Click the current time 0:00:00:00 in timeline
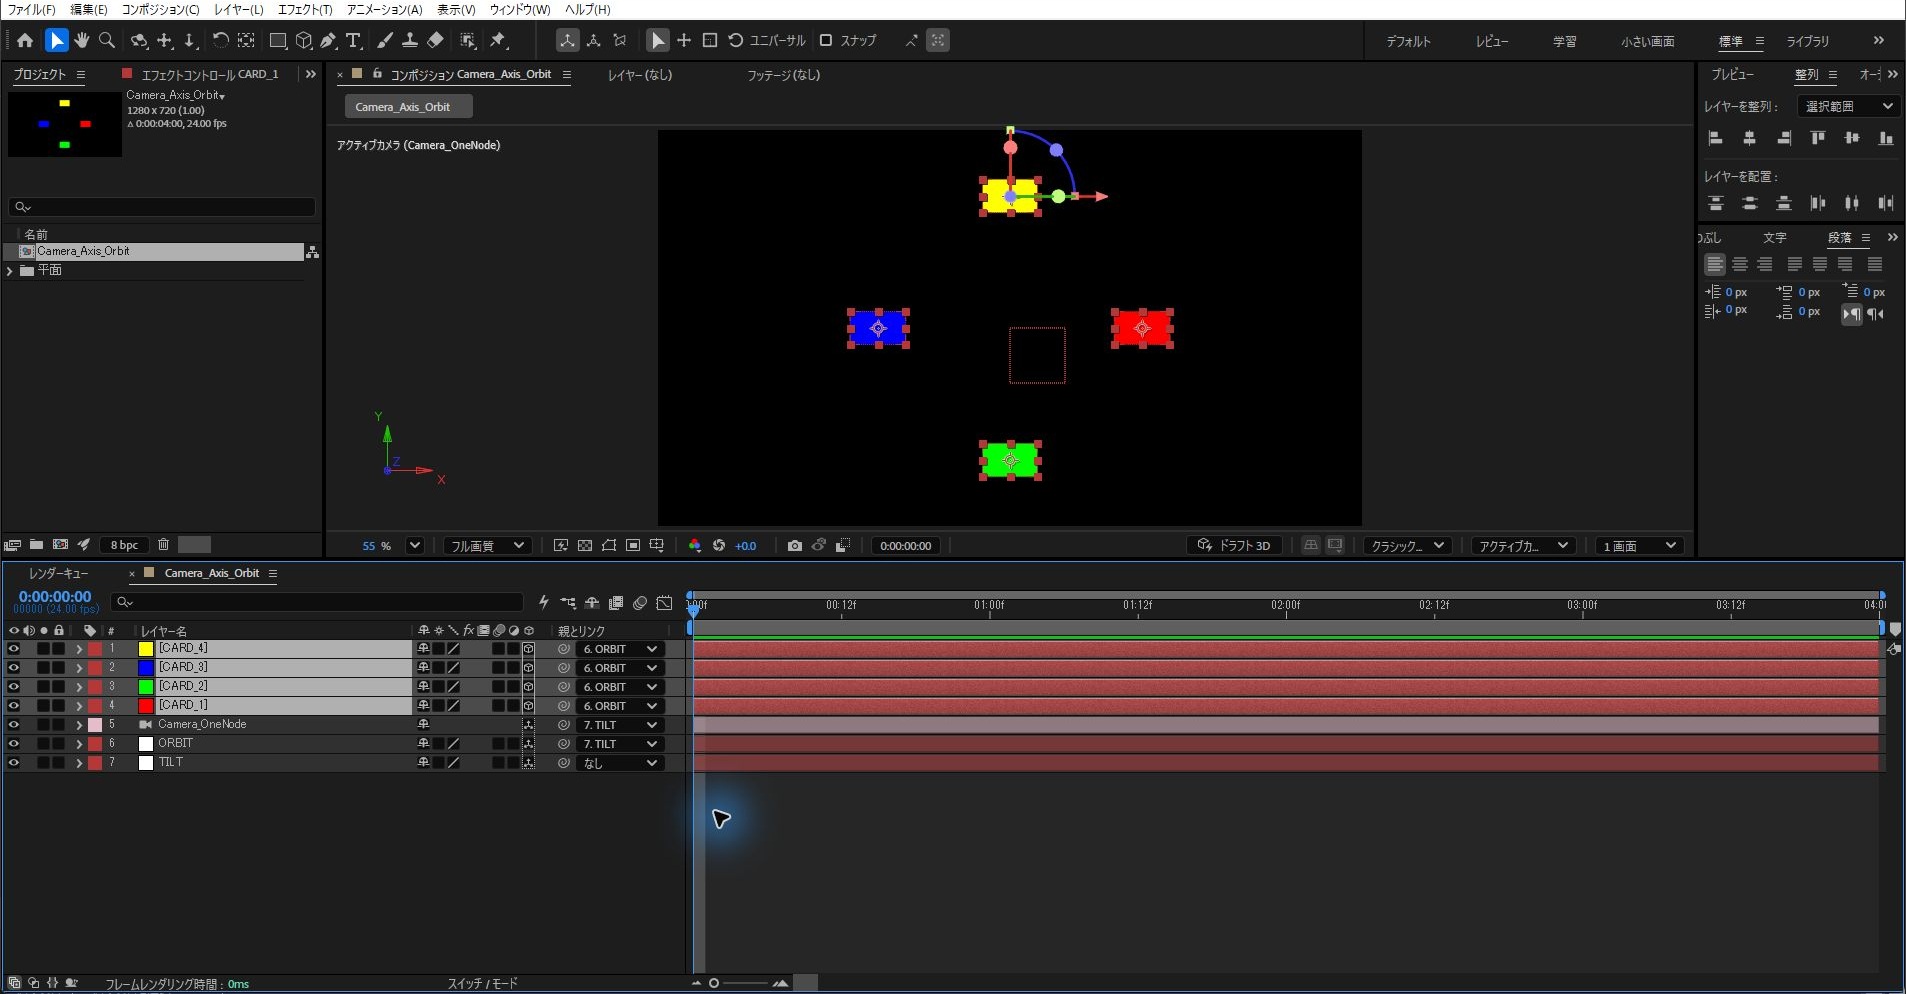This screenshot has width=1906, height=994. (55, 597)
